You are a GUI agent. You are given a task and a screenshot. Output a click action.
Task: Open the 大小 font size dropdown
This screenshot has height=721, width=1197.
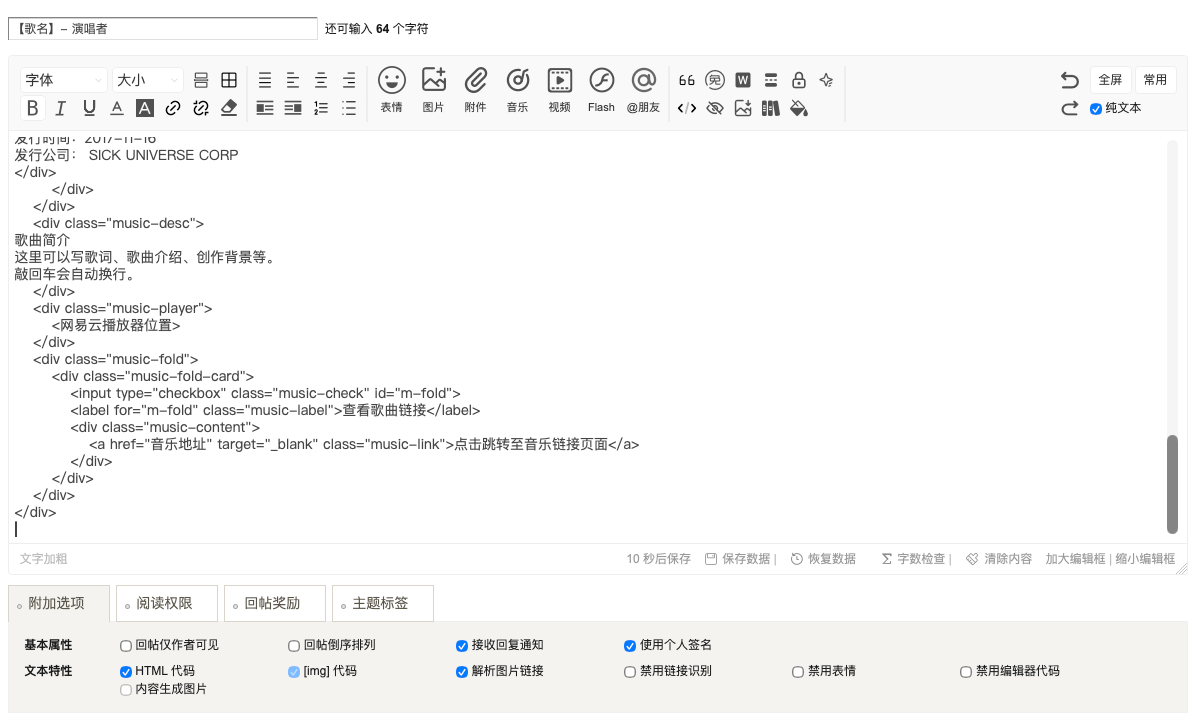click(147, 80)
